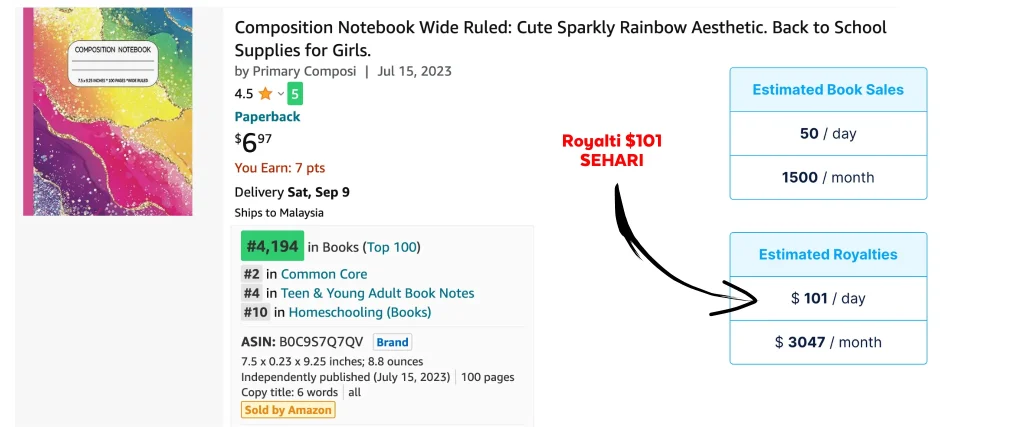Open the Composition Notebook Wide Ruled title

pyautogui.click(x=560, y=39)
